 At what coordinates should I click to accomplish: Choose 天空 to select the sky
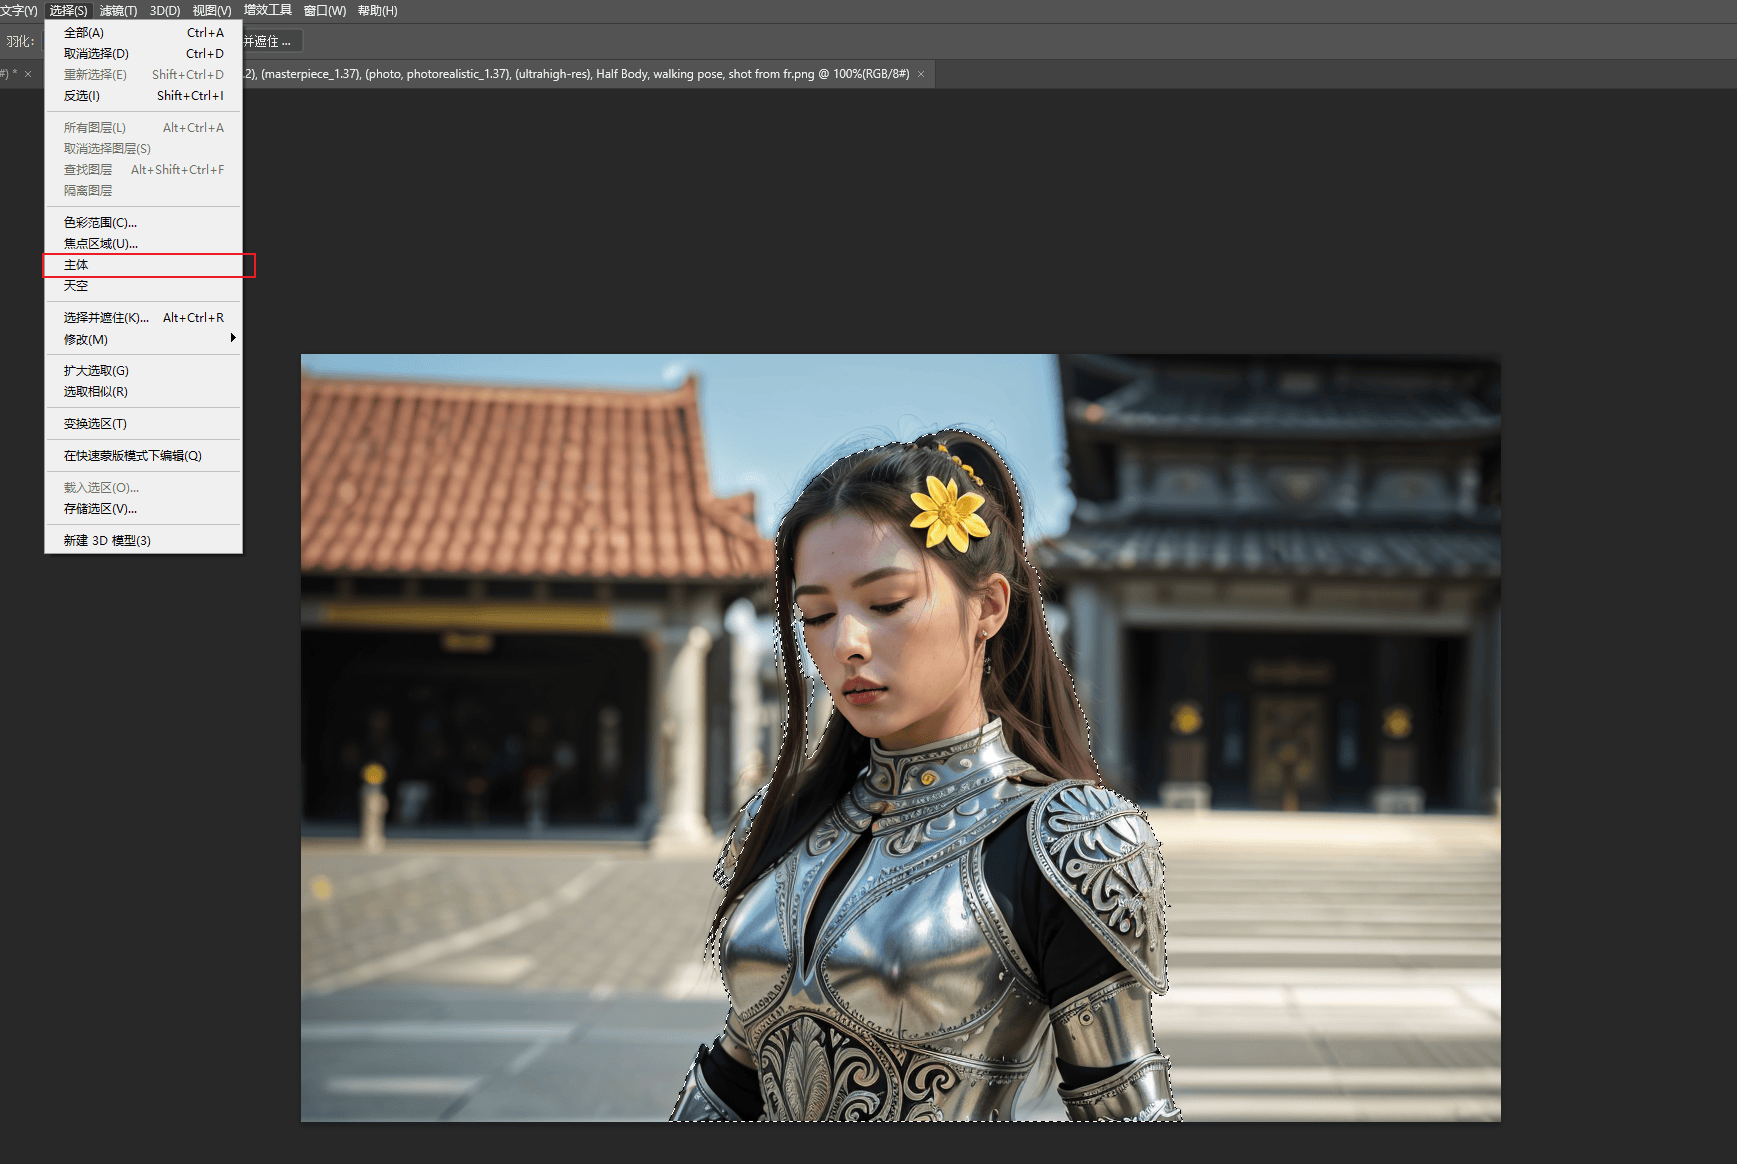(x=144, y=286)
